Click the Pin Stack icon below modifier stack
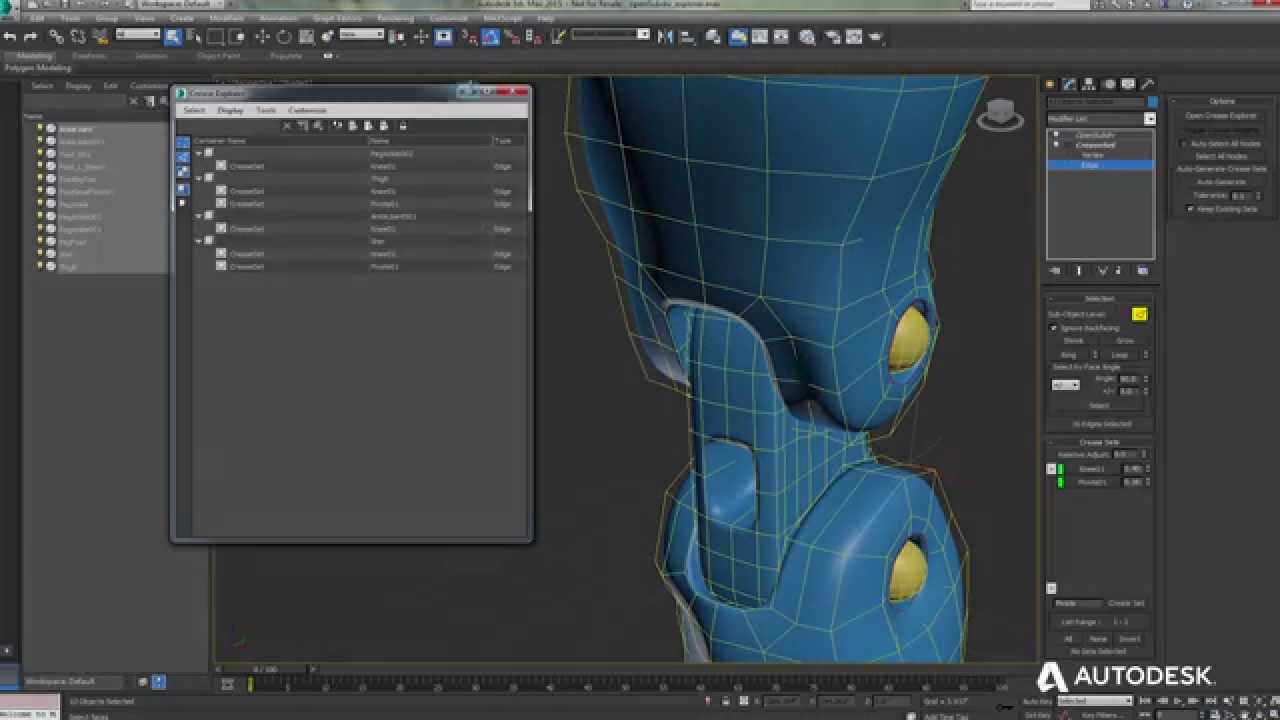The image size is (1280, 720). pos(1055,271)
